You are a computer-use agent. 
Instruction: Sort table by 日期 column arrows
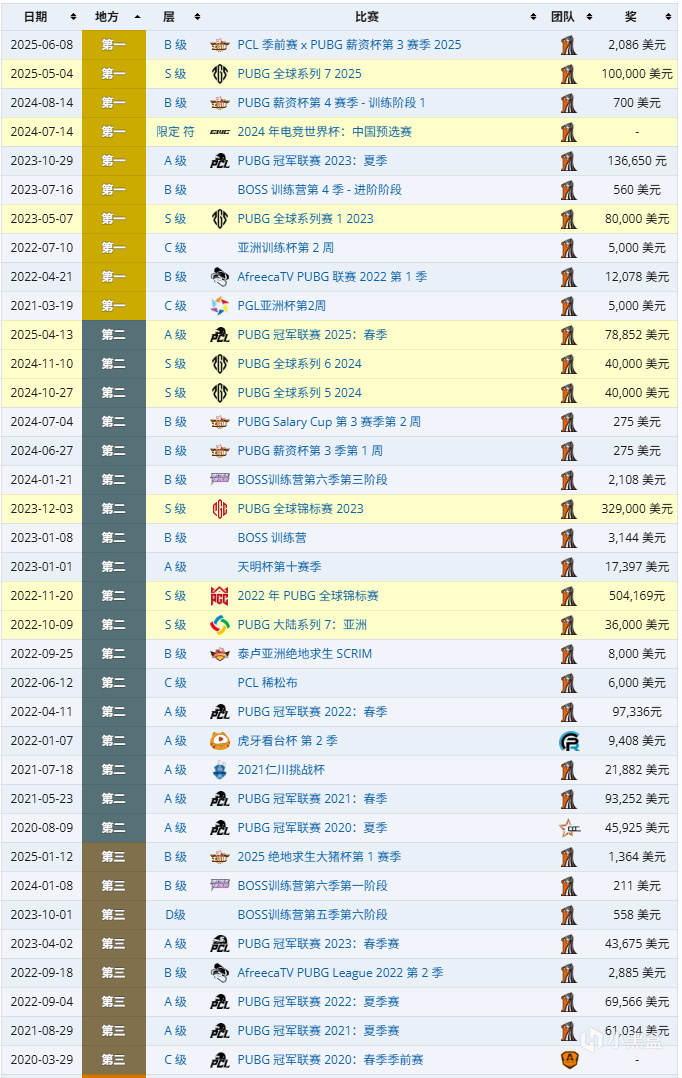pos(73,16)
